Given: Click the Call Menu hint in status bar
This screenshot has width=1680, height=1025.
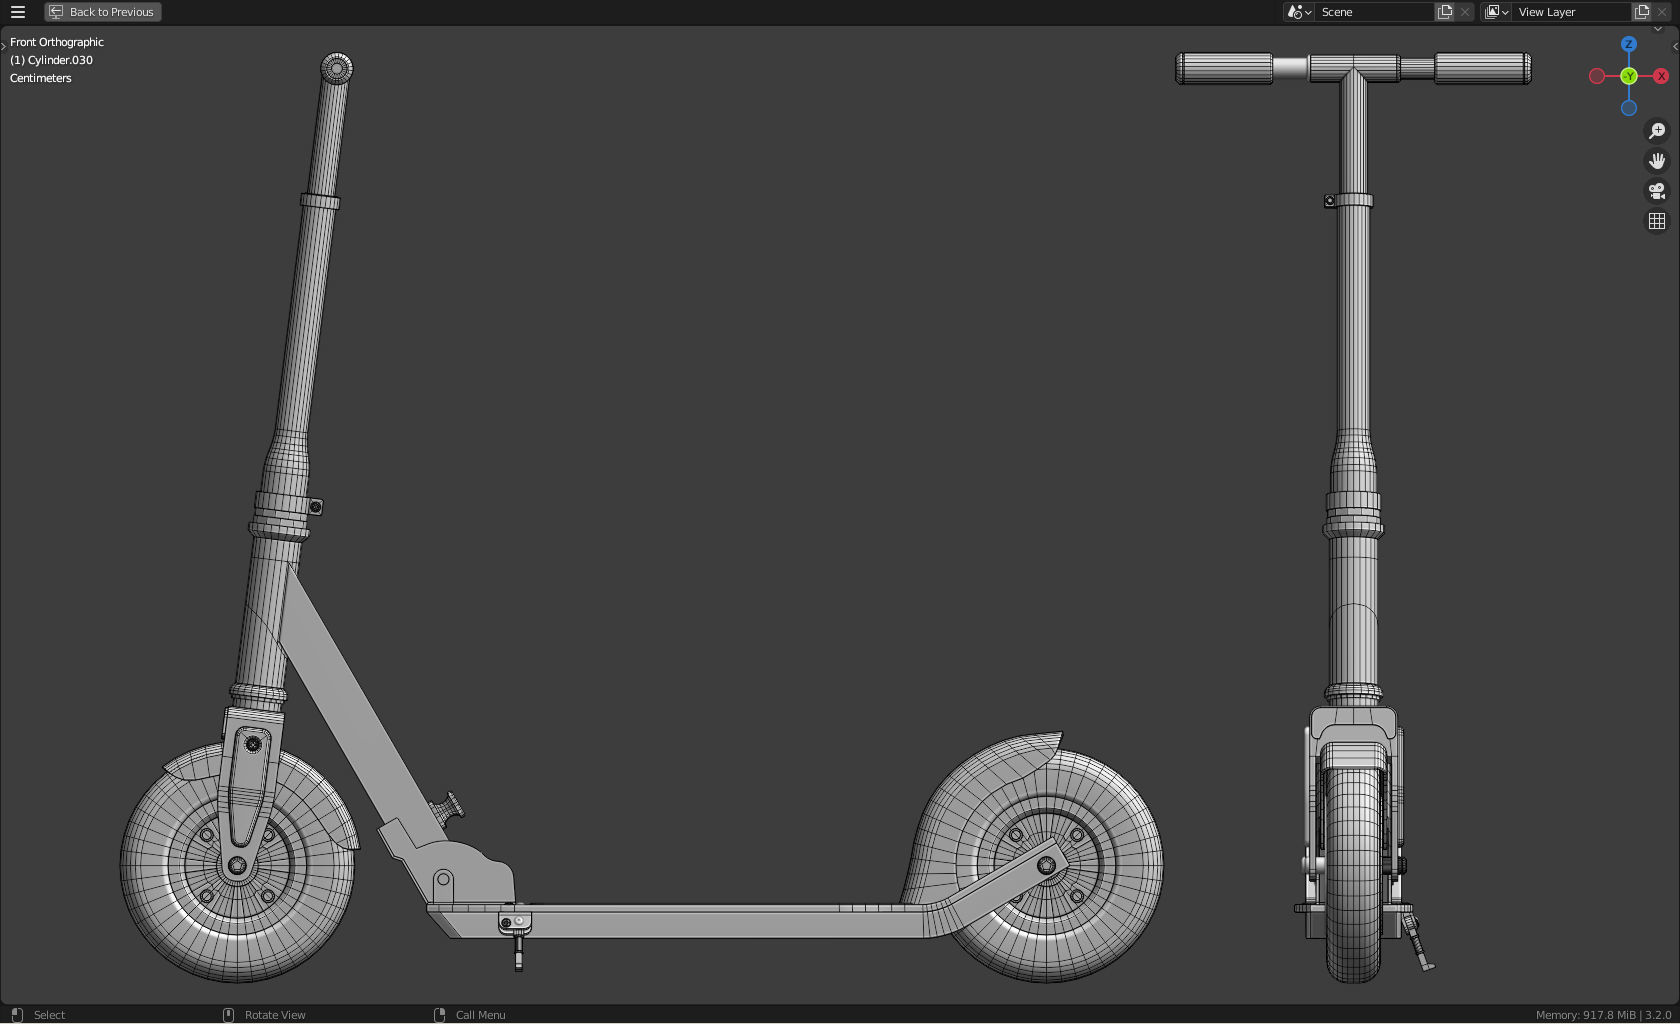Looking at the screenshot, I should pyautogui.click(x=480, y=1015).
